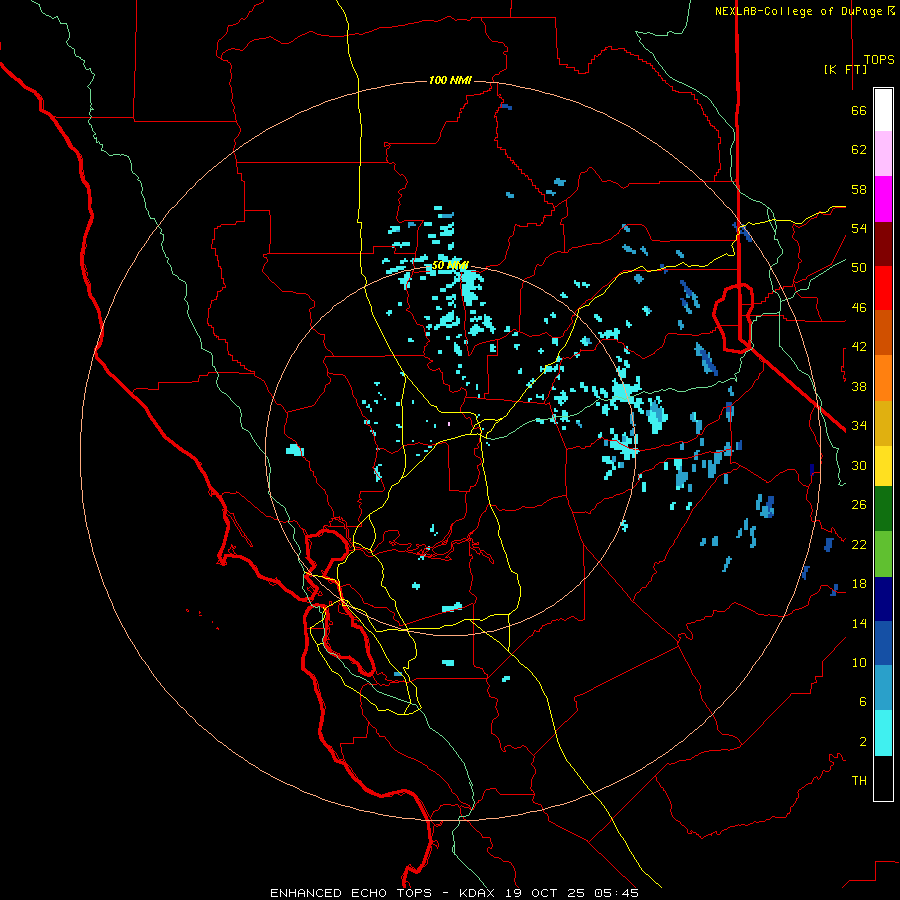
Task: Click the '18' legend value
Action: coord(859,584)
